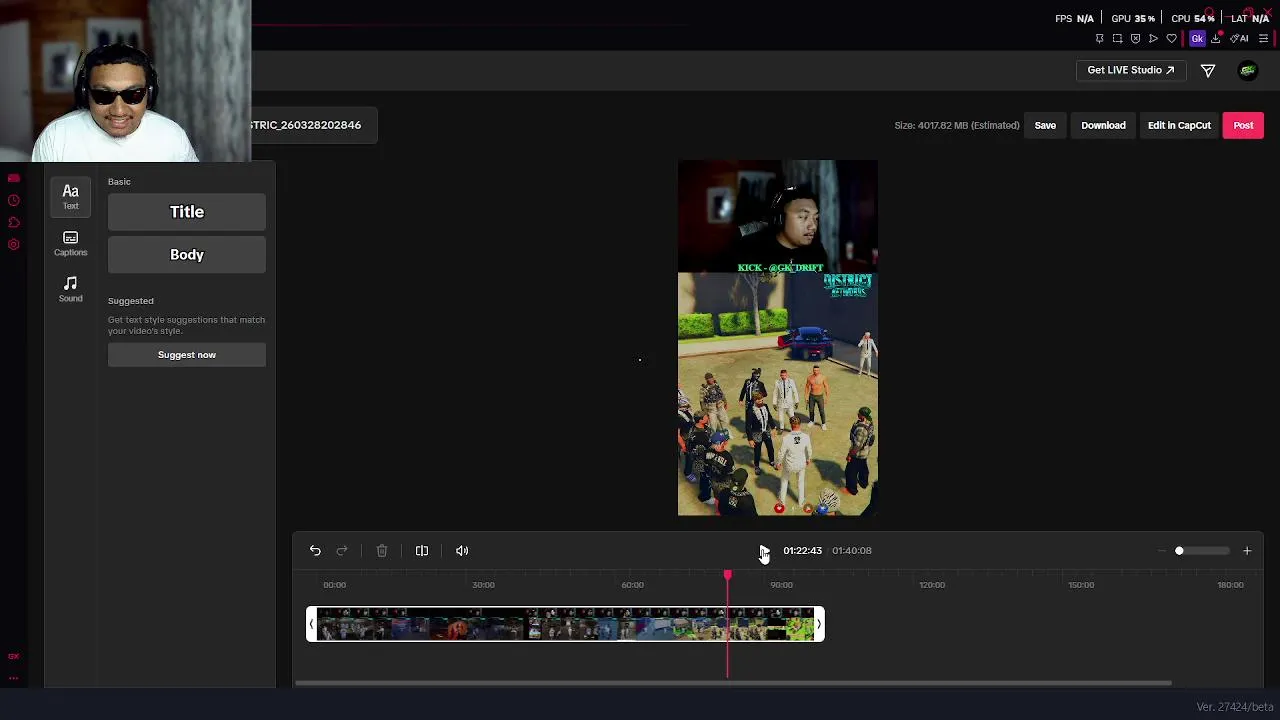
Task: Undo the last edit
Action: pyautogui.click(x=315, y=551)
